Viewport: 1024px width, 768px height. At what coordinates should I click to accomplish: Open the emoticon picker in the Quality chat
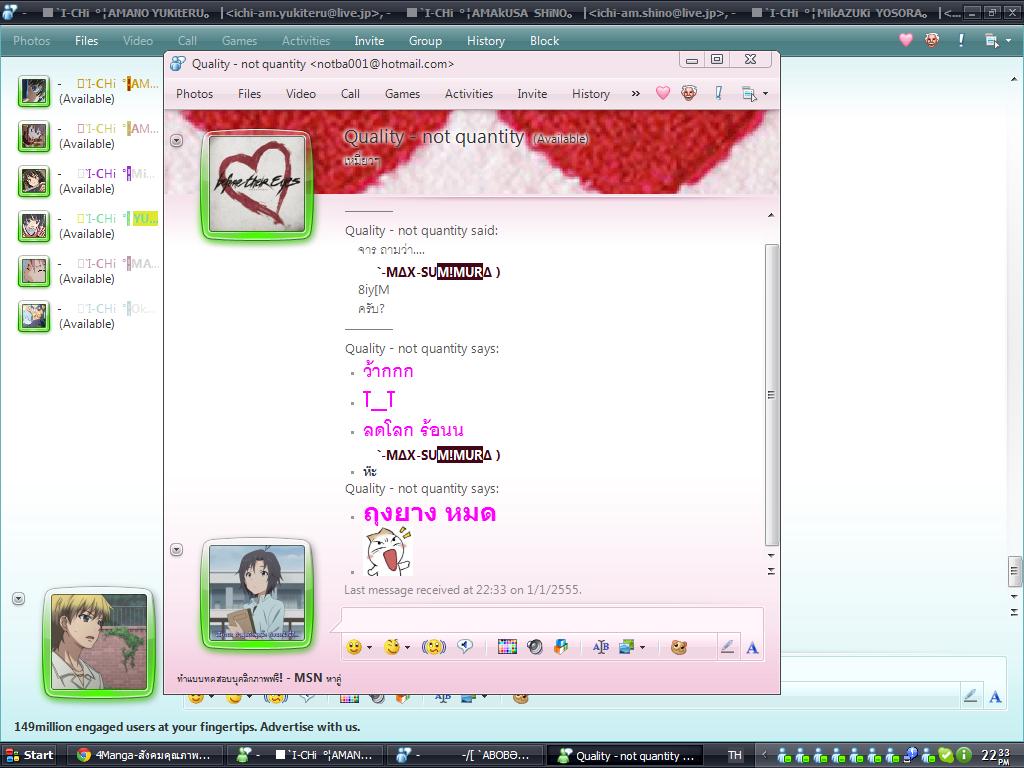[x=354, y=647]
